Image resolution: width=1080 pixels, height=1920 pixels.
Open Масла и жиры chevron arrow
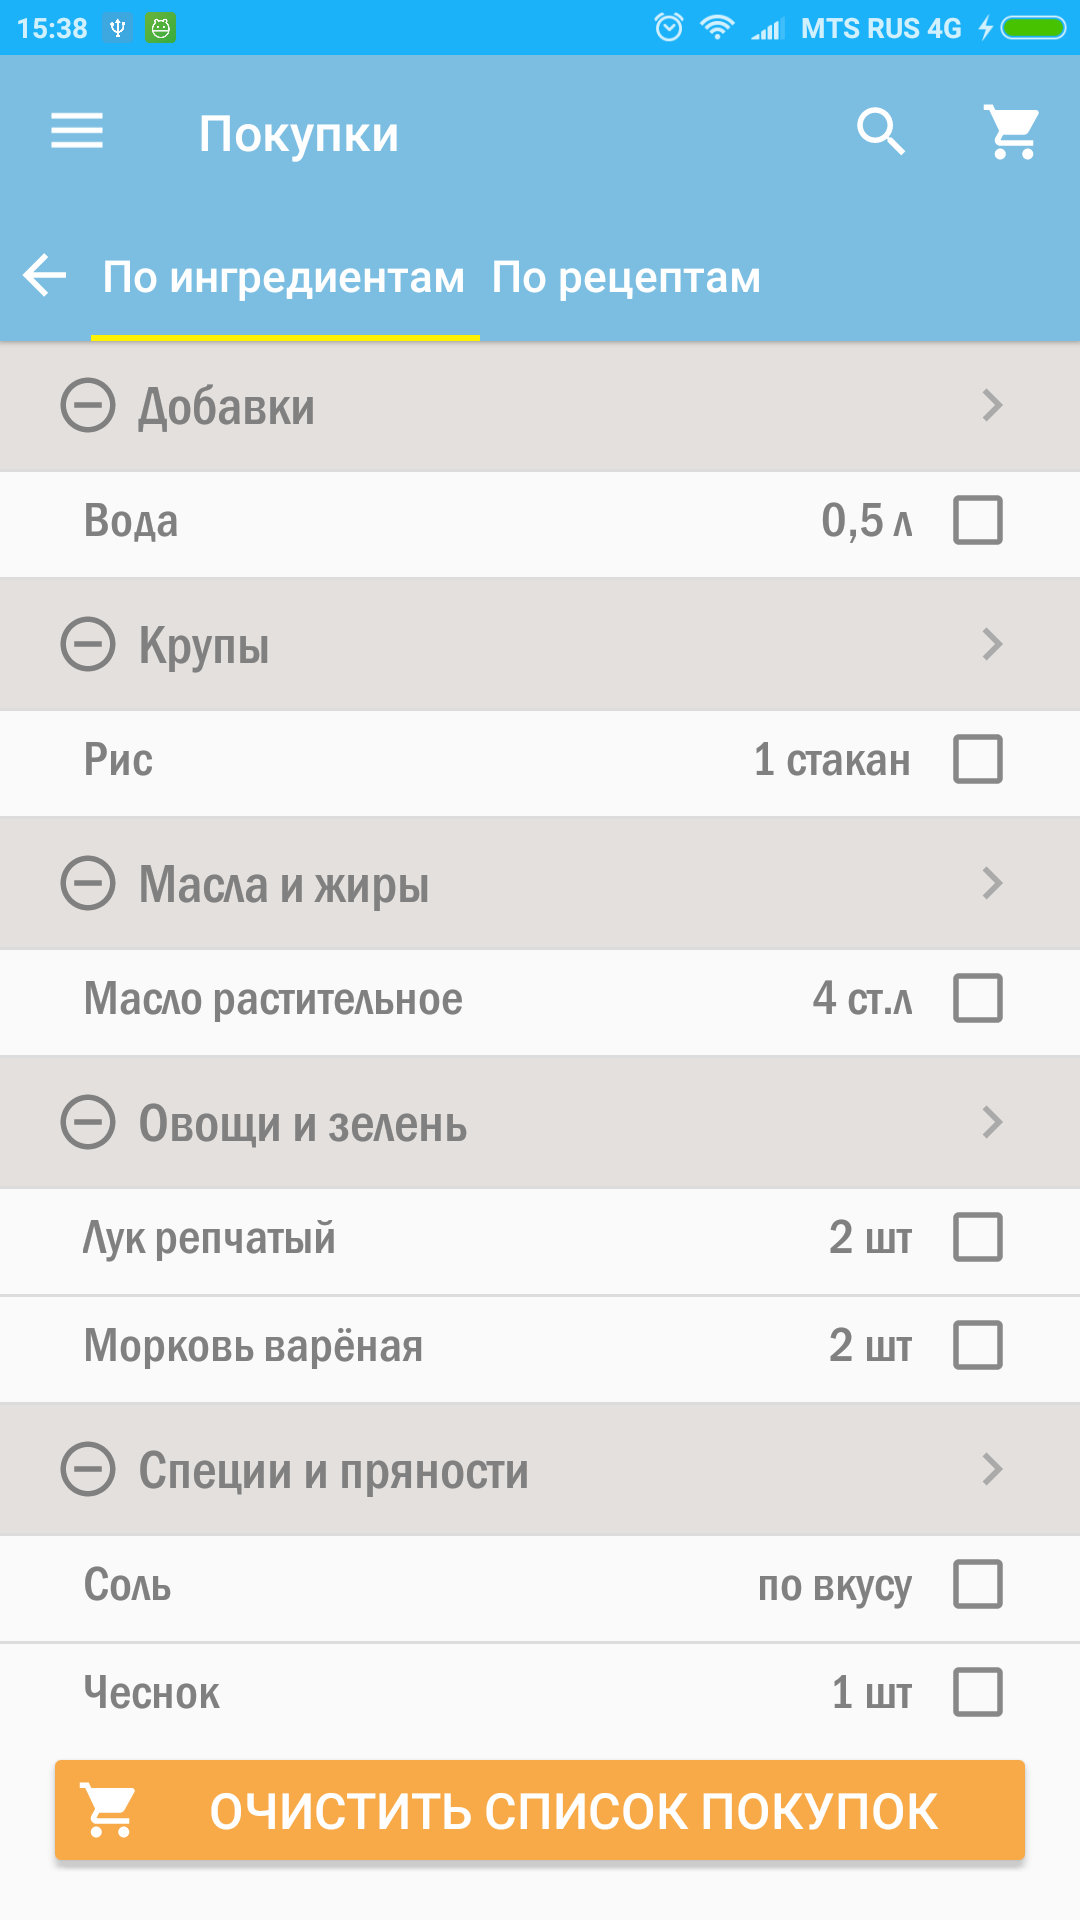click(x=991, y=883)
